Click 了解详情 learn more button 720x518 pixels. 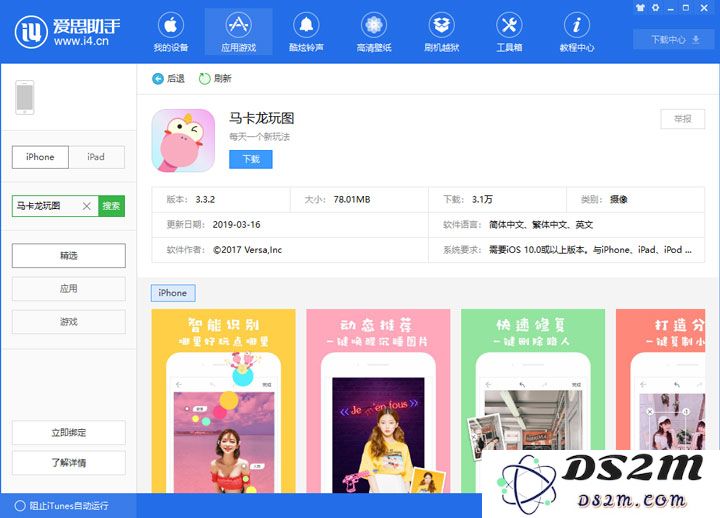coord(68,462)
